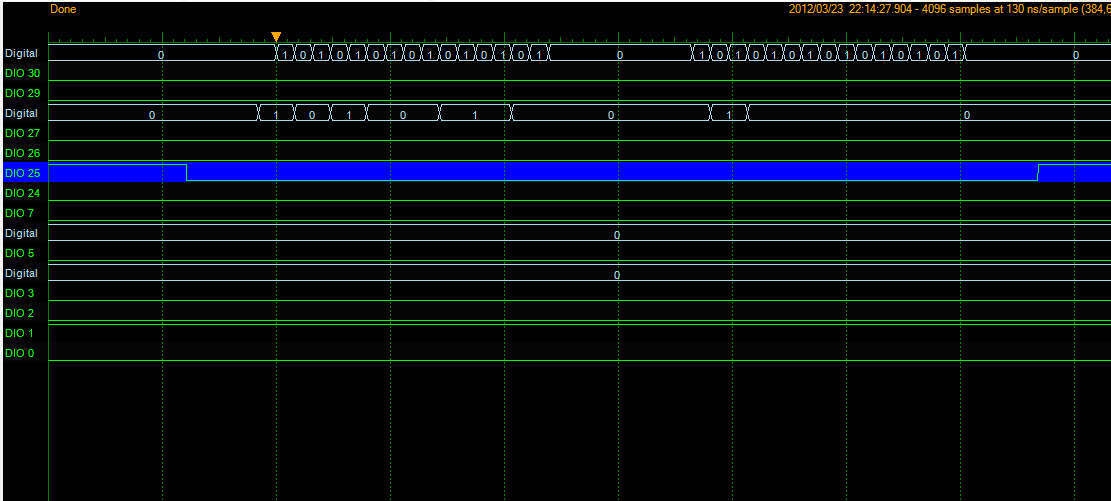1111x501 pixels.
Task: Select the DIO 29 channel label
Action: coord(22,93)
